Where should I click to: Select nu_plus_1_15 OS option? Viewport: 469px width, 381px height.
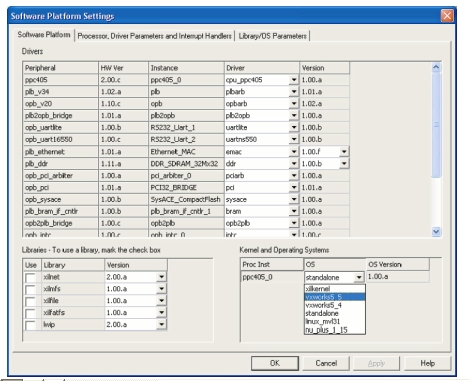click(x=335, y=330)
